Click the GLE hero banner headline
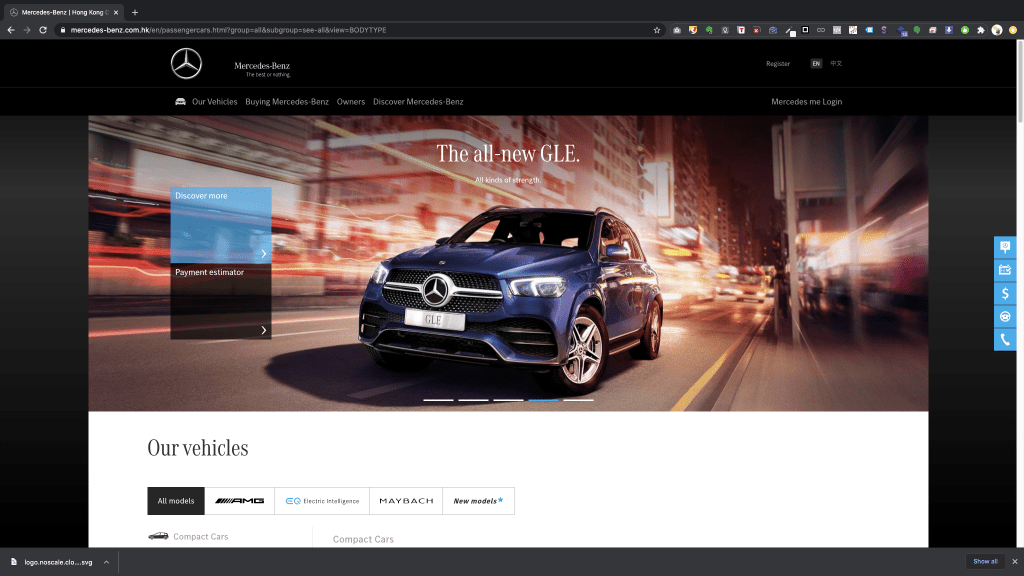 click(x=508, y=153)
